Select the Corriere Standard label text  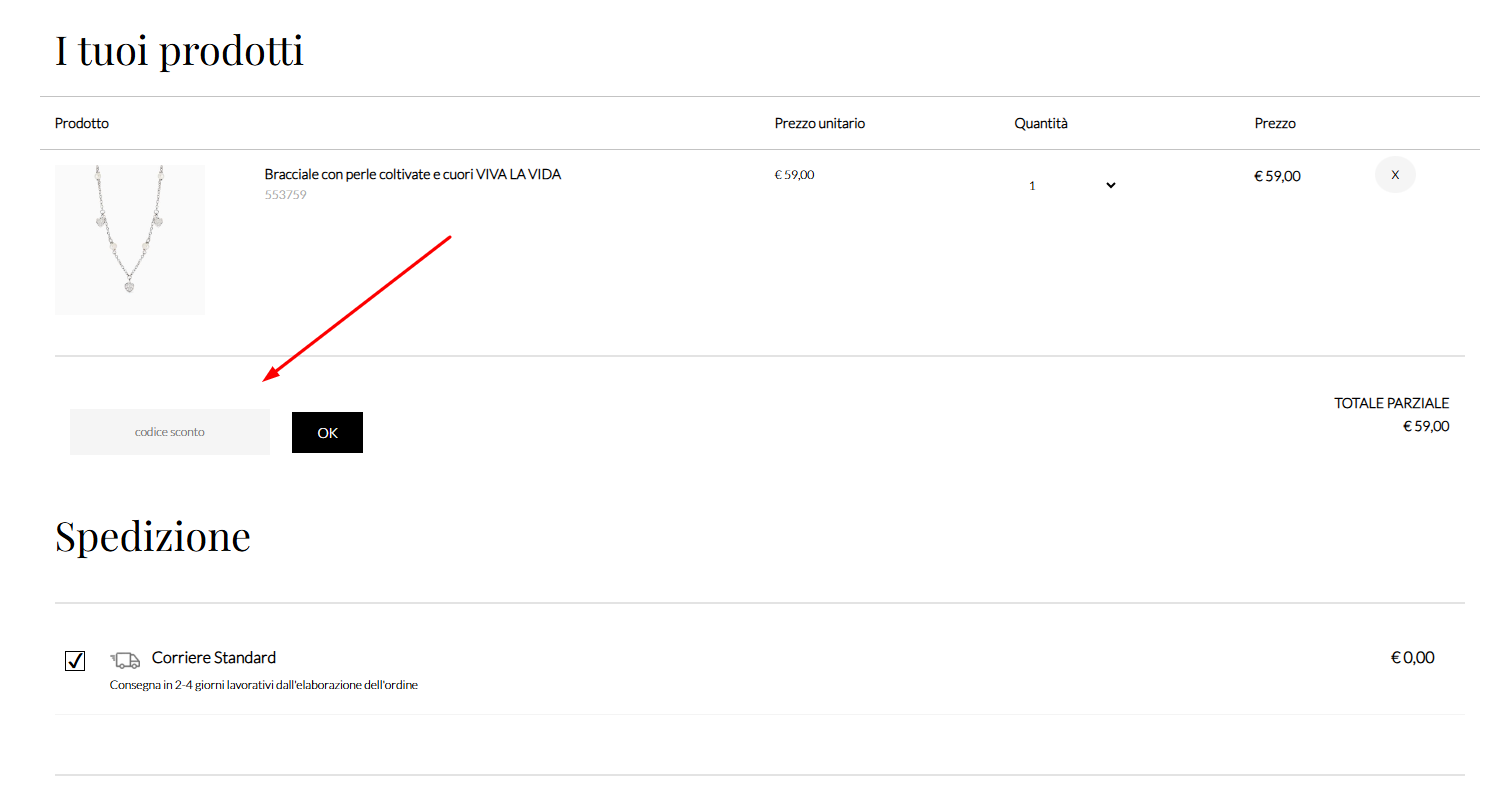214,658
